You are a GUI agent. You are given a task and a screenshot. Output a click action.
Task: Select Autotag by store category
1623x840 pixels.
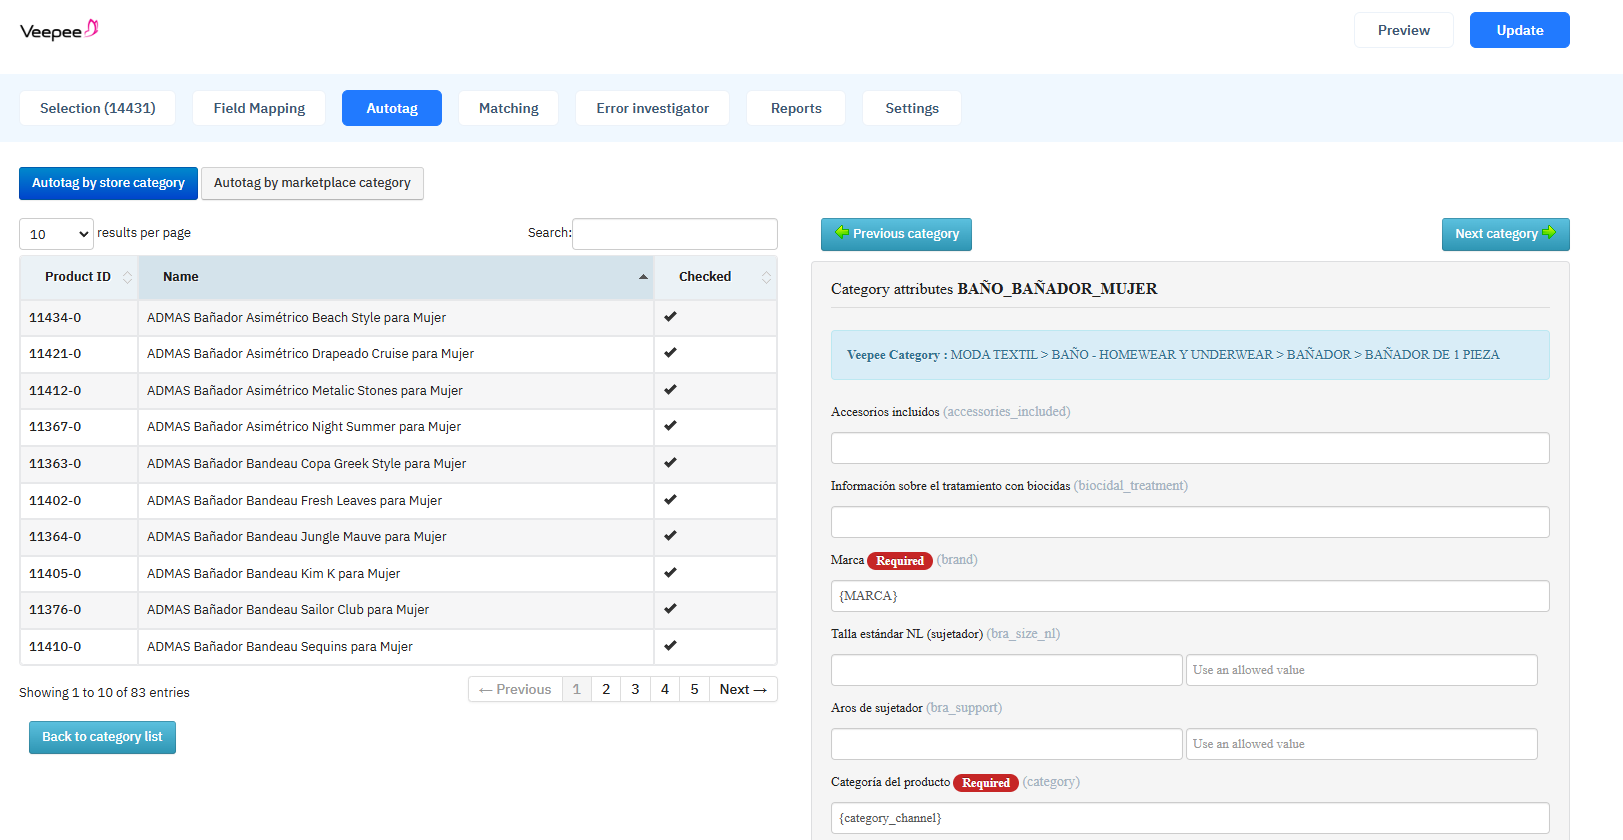pyautogui.click(x=108, y=183)
